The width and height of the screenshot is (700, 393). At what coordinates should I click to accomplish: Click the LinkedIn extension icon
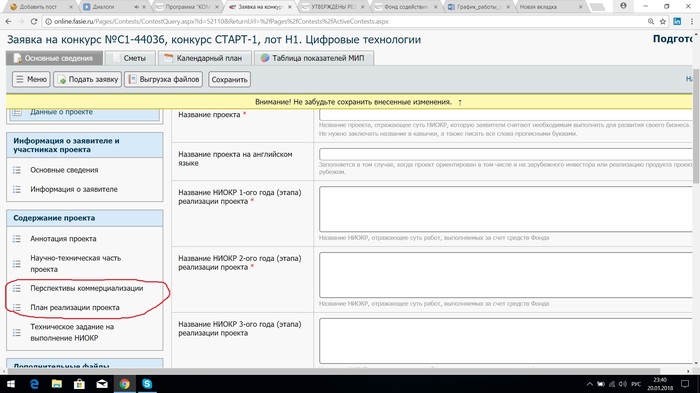(x=677, y=21)
